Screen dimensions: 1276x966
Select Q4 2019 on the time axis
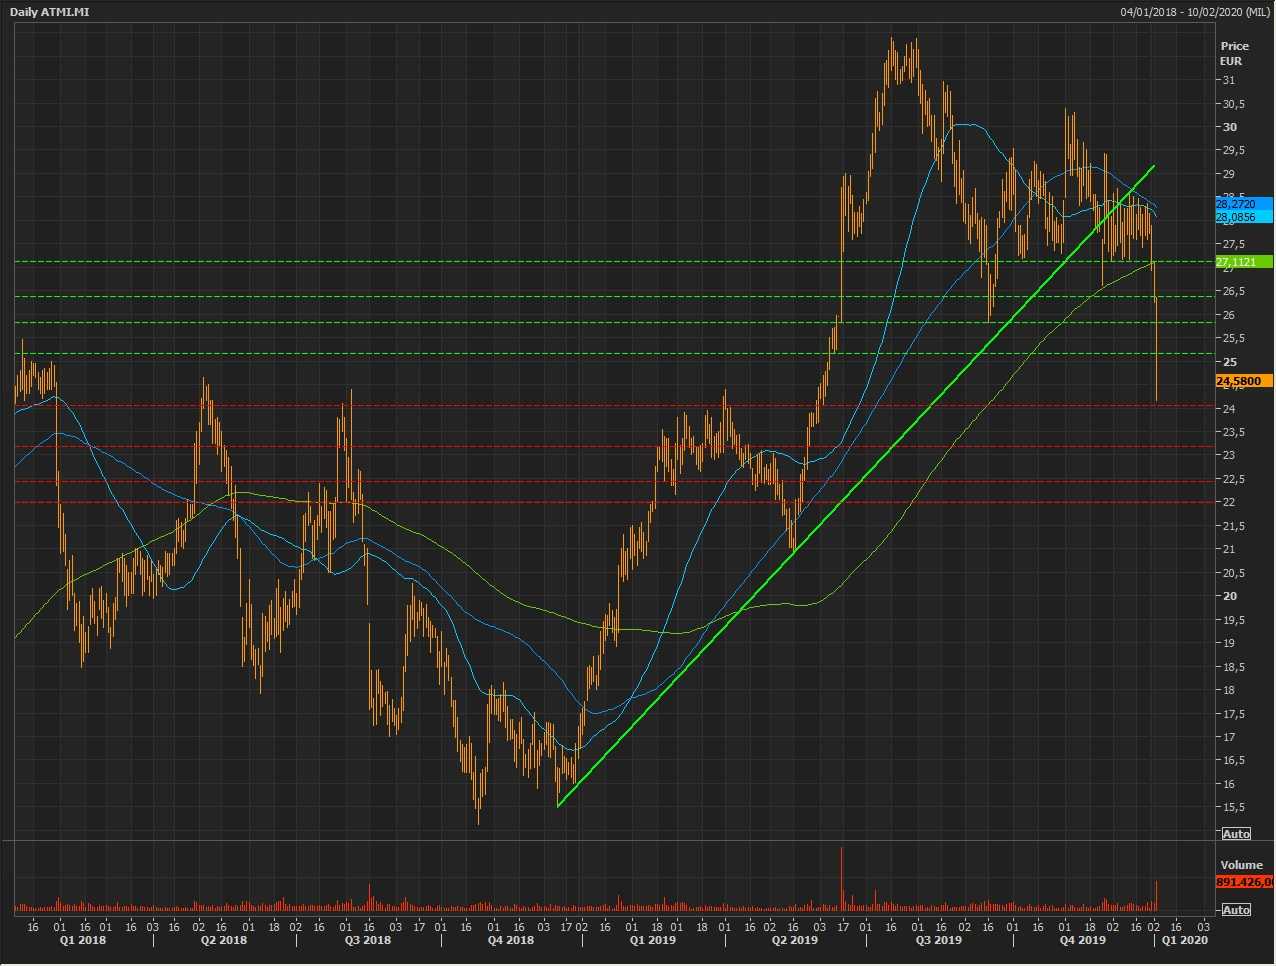pos(1082,940)
